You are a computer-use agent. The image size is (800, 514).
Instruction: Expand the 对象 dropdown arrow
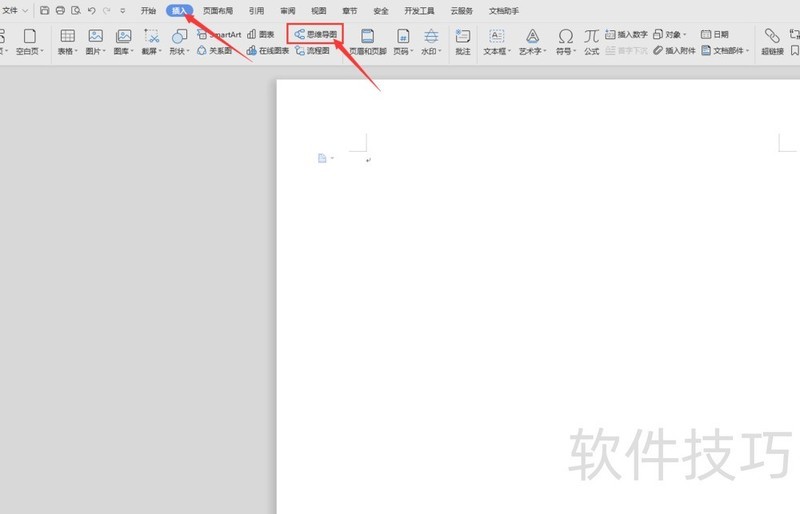[685, 35]
